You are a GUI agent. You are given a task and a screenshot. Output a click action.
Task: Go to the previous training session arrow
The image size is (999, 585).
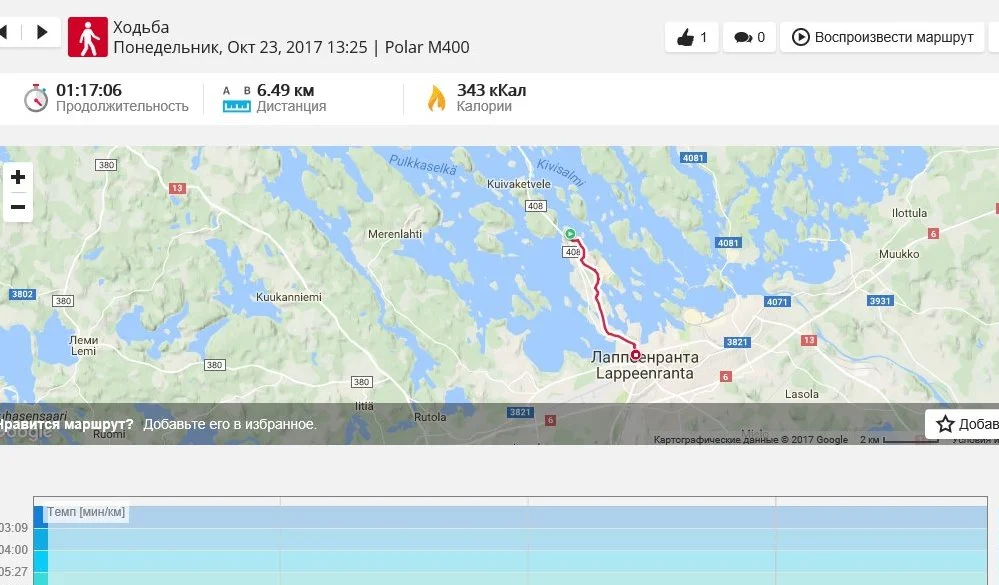(5, 32)
